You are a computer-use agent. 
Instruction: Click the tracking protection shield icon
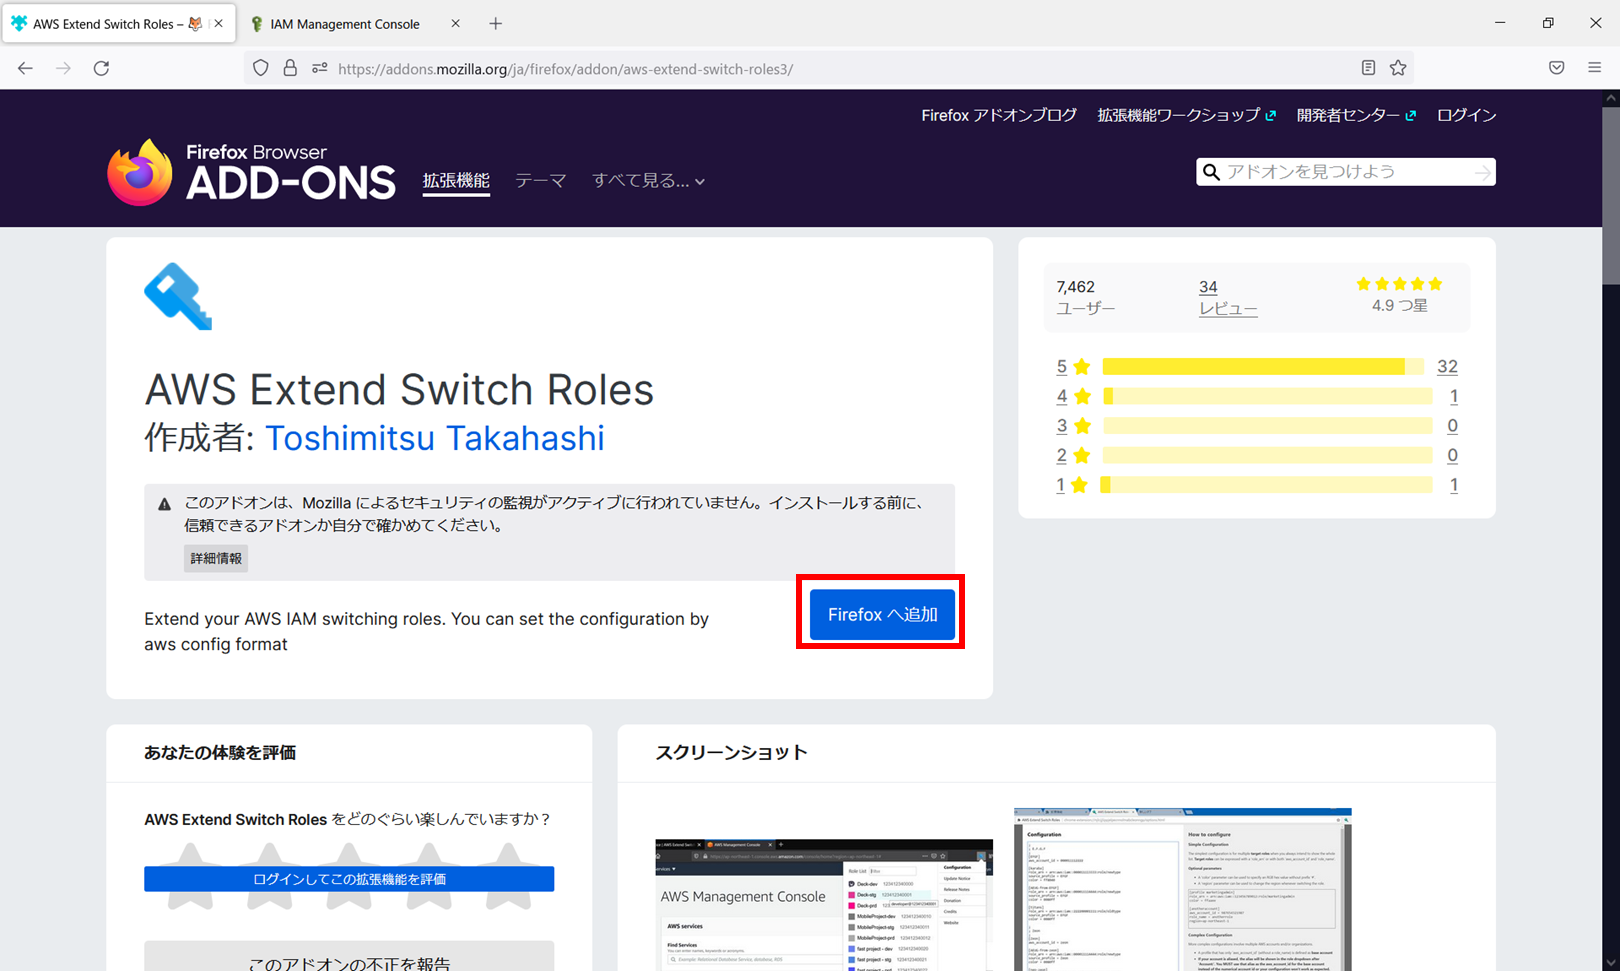(260, 68)
